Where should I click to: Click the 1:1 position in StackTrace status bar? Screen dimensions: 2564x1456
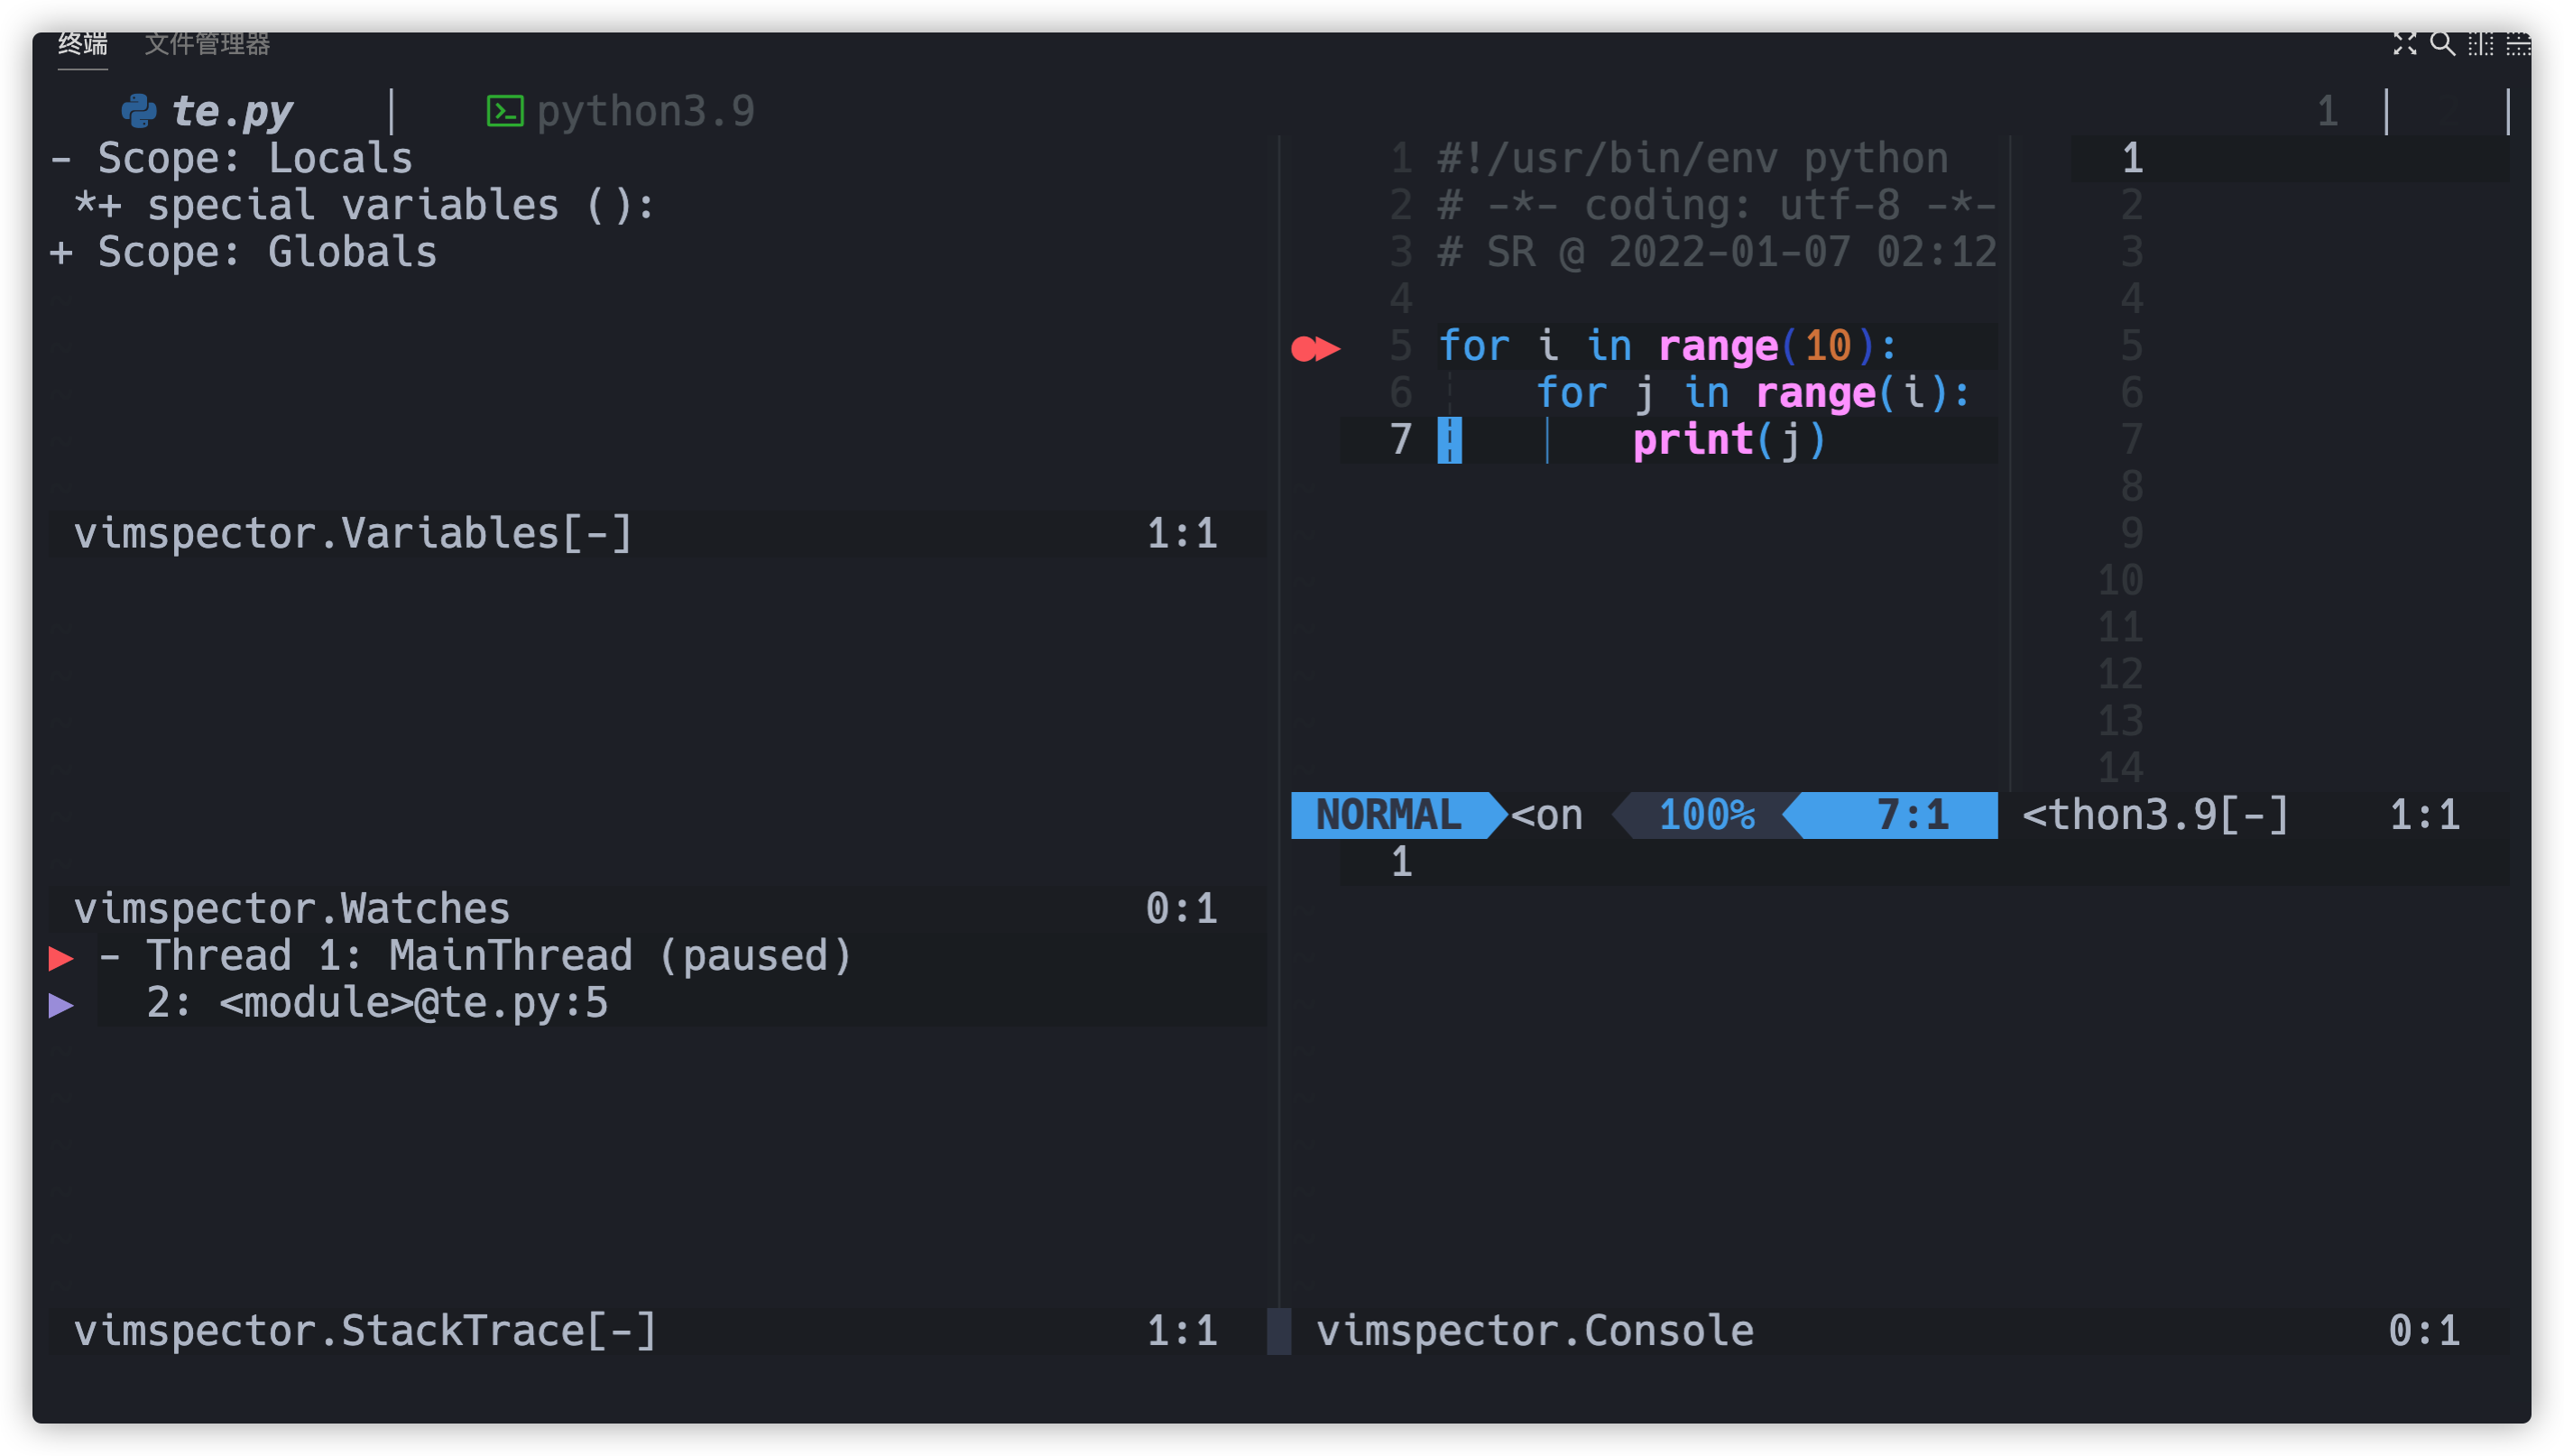pyautogui.click(x=1182, y=1331)
